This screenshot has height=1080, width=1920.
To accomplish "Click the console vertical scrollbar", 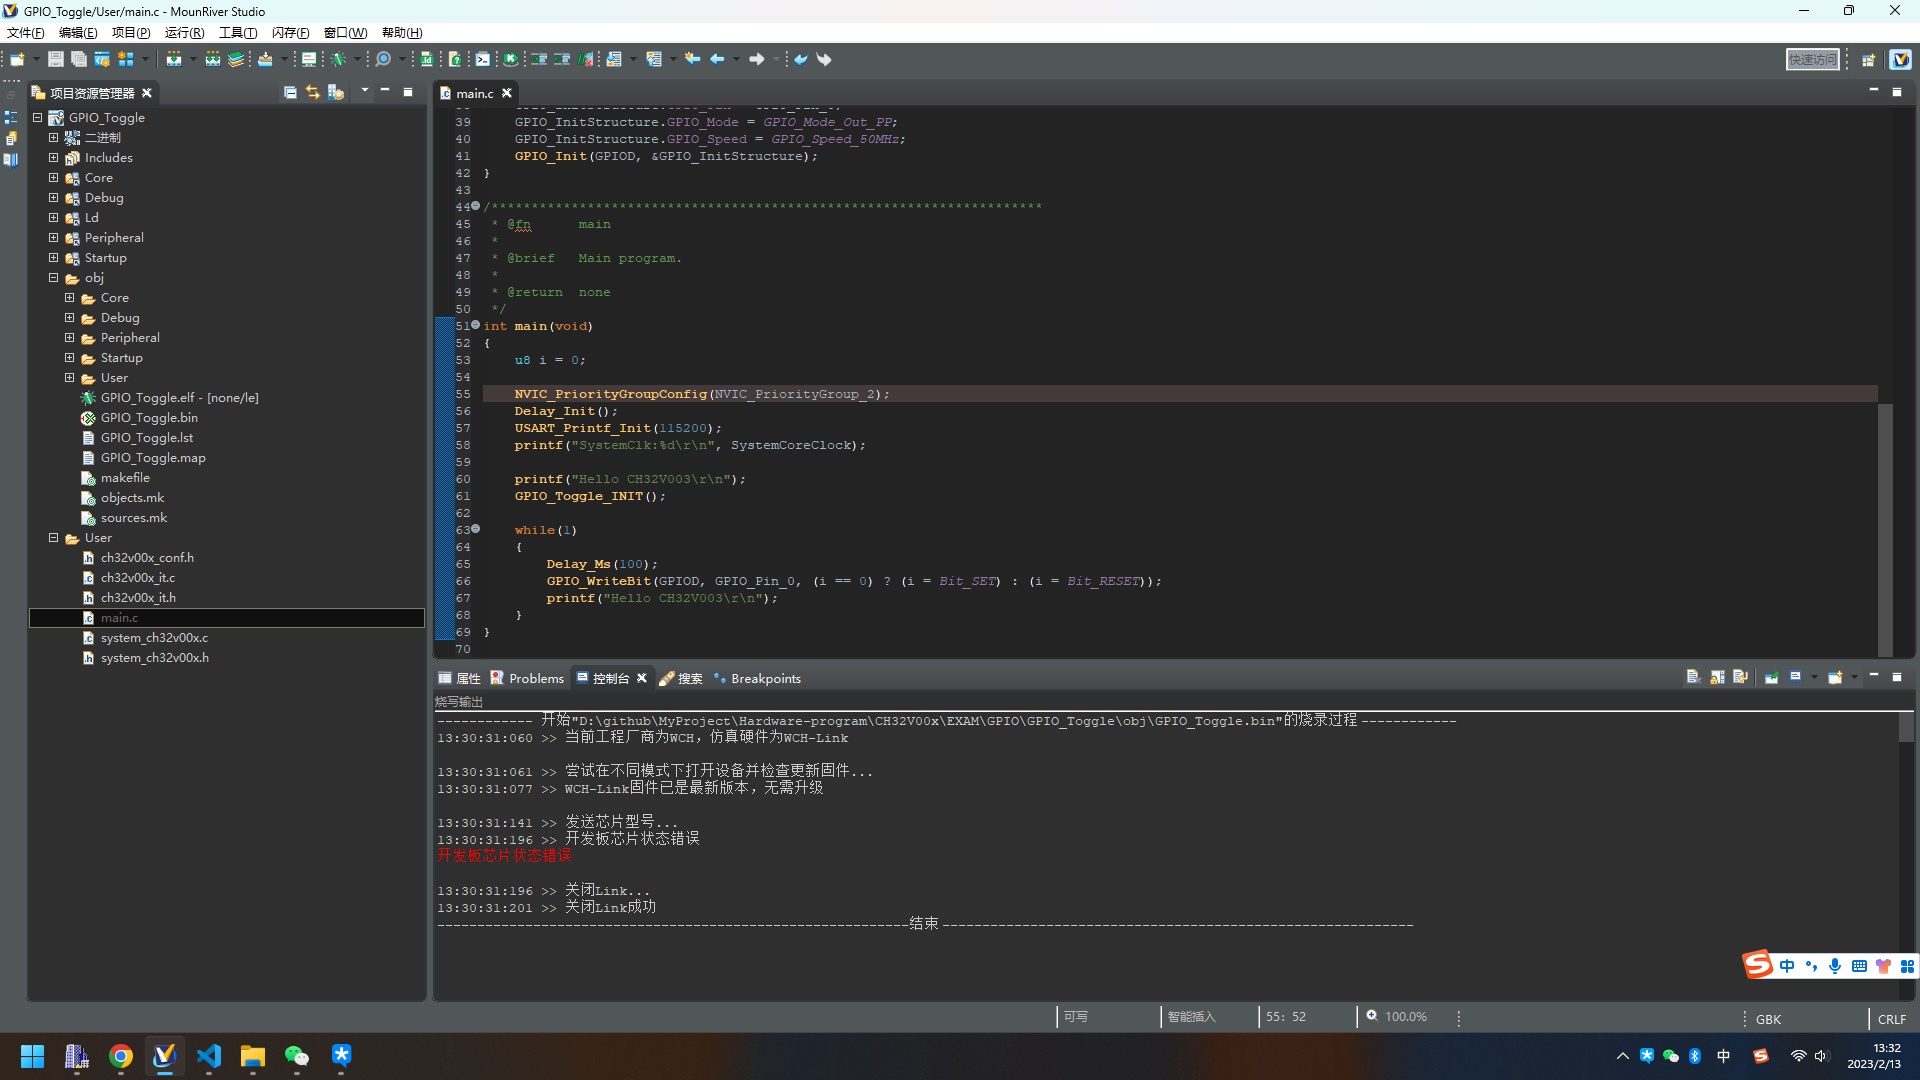I will (1906, 727).
